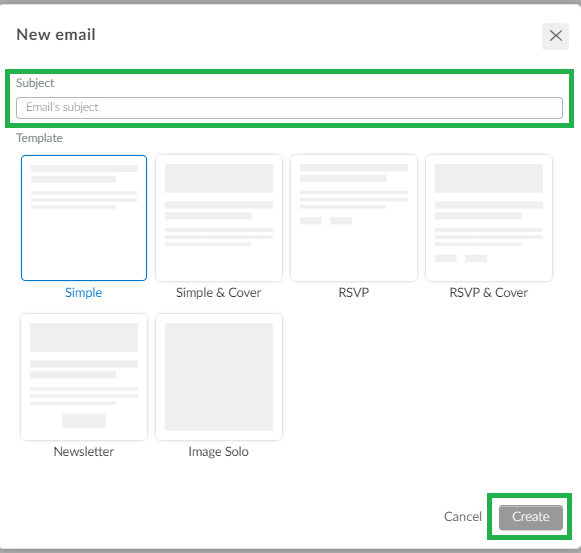Viewport: 581px width, 553px height.
Task: Click the Create button
Action: [531, 517]
